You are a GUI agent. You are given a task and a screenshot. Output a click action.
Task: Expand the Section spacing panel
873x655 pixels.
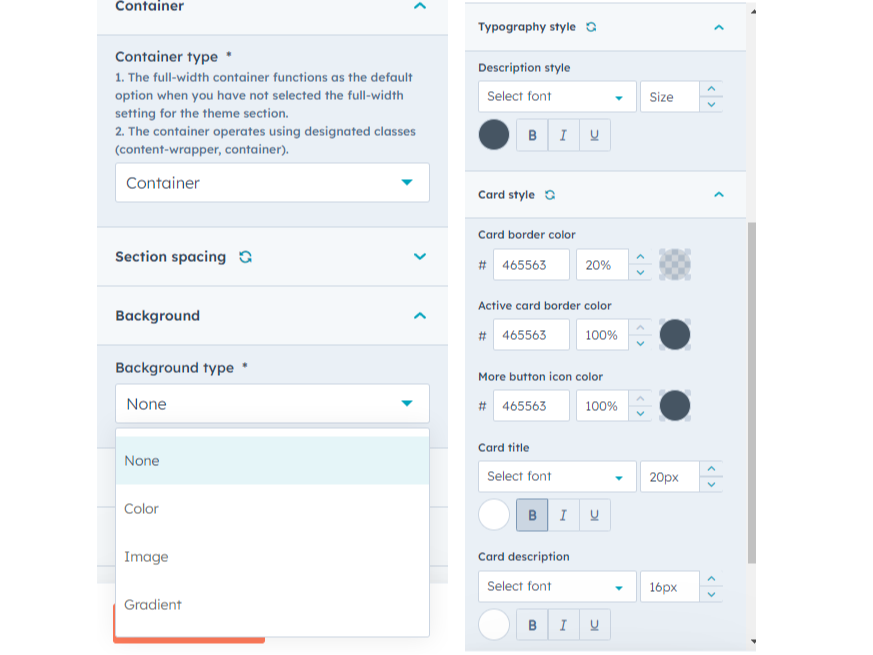pos(420,257)
